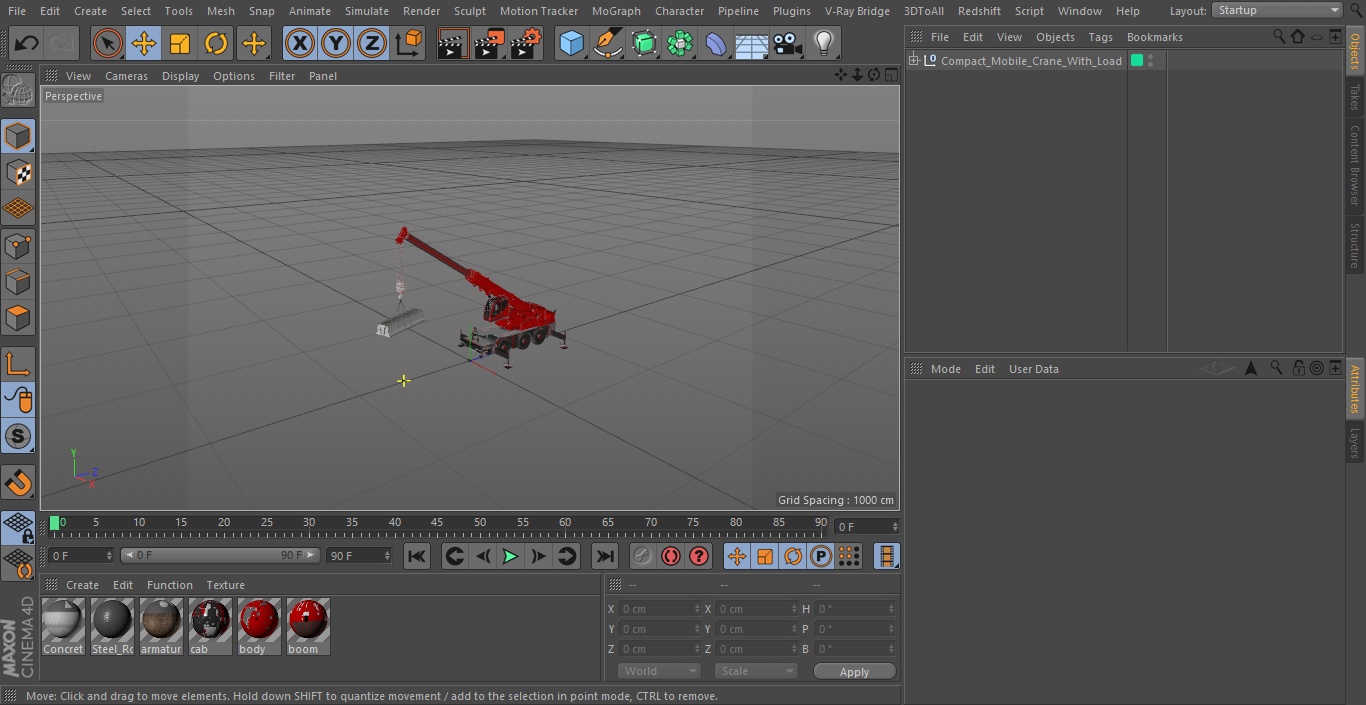
Task: Open viewport Cameras menu
Action: pyautogui.click(x=126, y=76)
